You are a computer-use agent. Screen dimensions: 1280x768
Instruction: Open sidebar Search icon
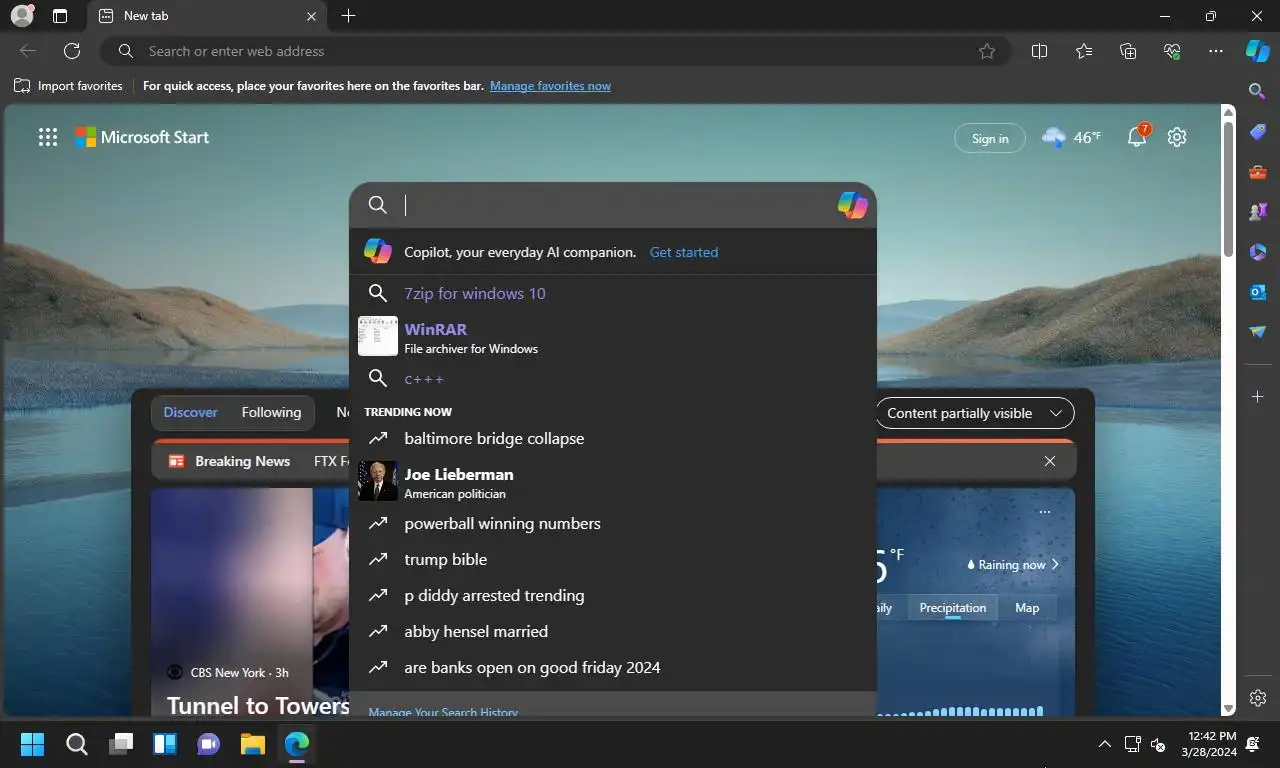point(1258,91)
